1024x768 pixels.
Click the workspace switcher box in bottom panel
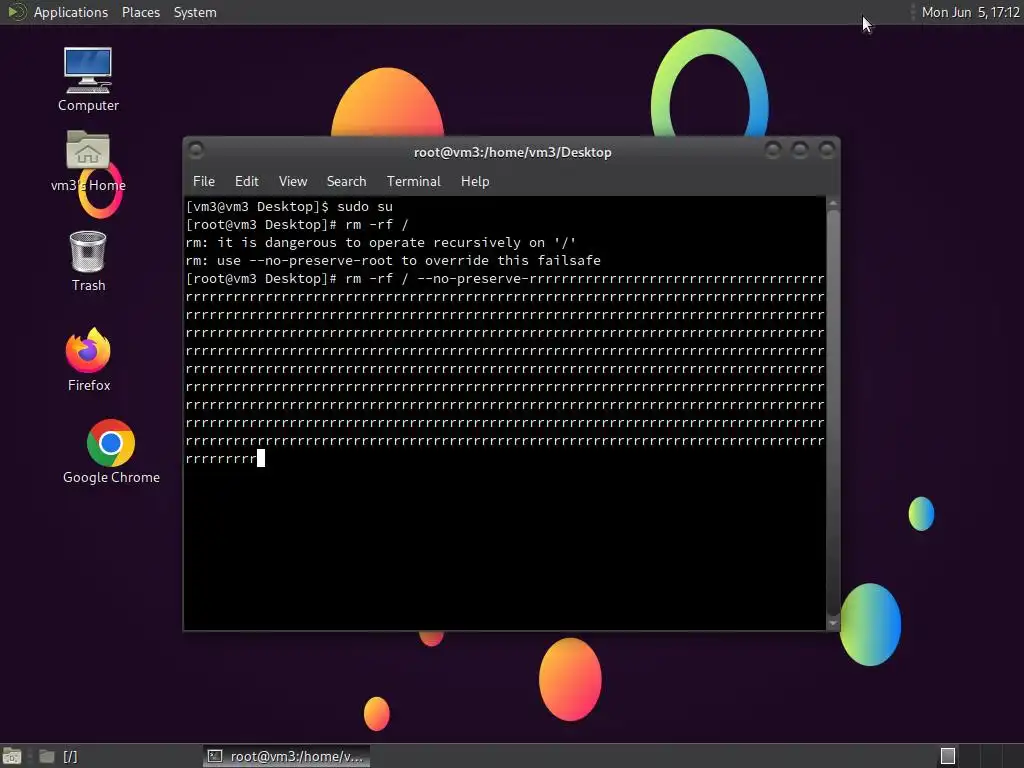coord(948,756)
